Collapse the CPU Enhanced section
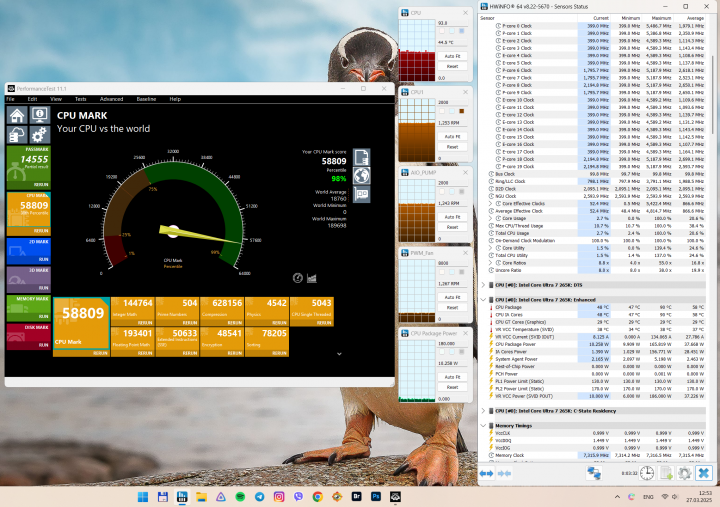720x507 pixels. (483, 299)
